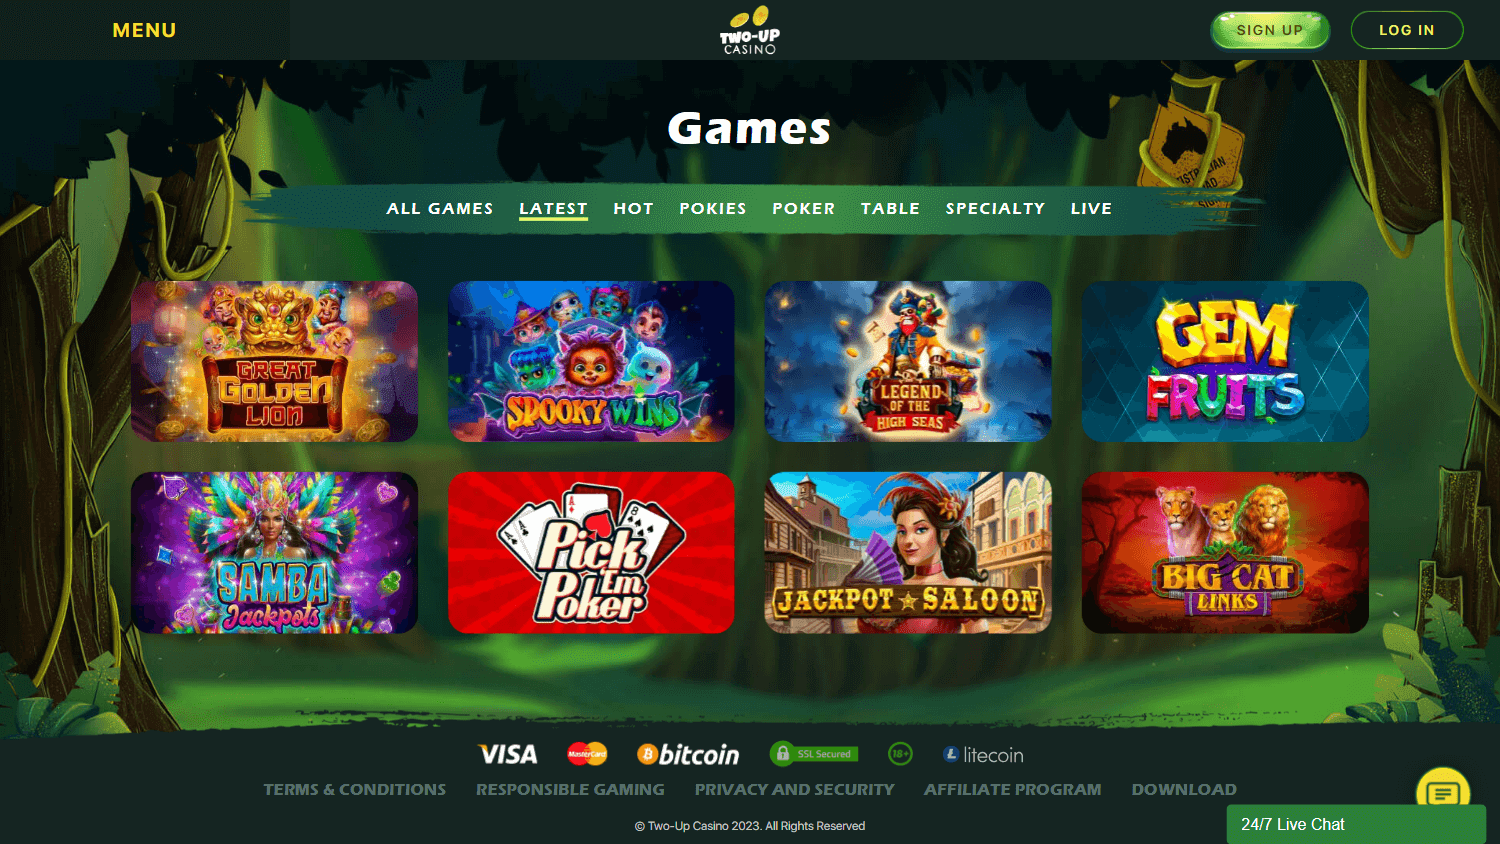Viewport: 1500px width, 844px height.
Task: Open the Two-Up Casino logo home link
Action: tap(750, 30)
